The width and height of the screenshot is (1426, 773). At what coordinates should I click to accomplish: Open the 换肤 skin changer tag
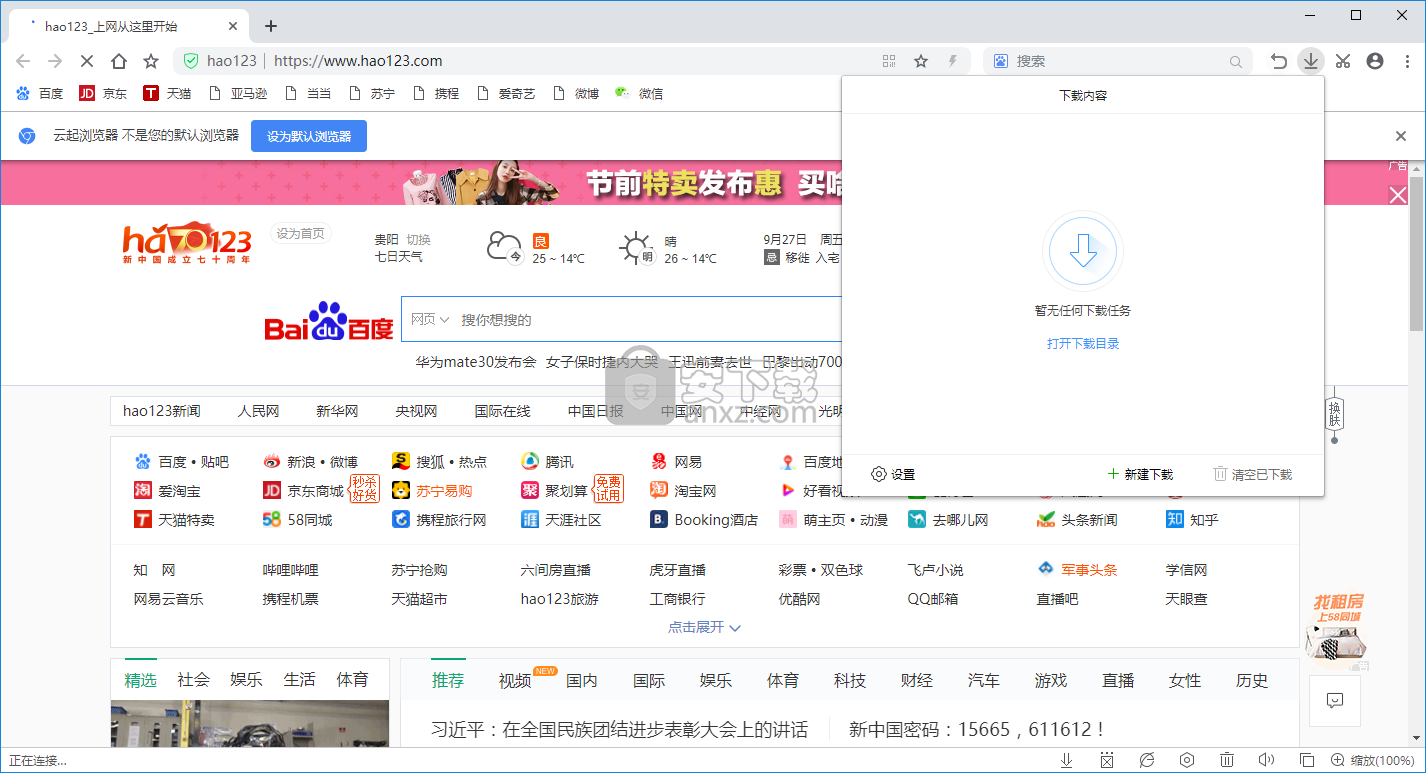(x=1334, y=413)
